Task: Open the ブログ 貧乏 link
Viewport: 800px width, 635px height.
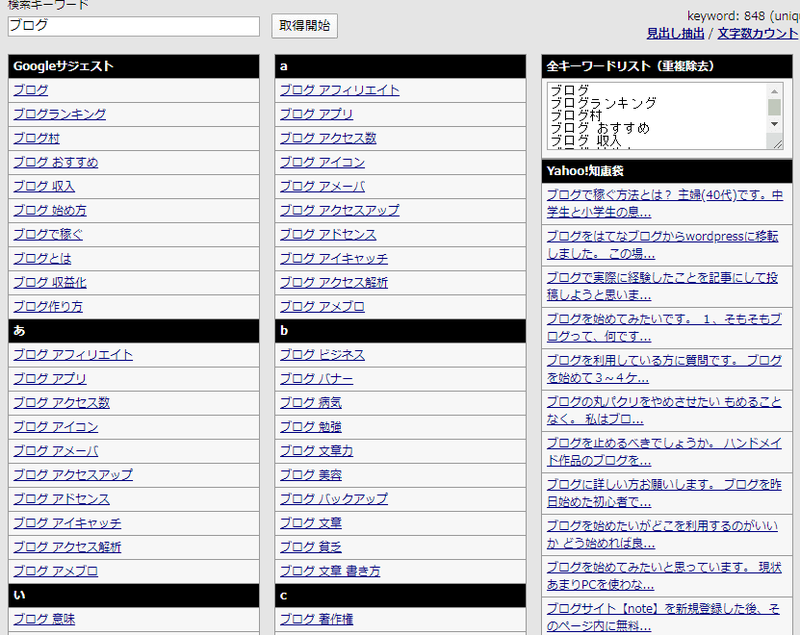Action: pyautogui.click(x=311, y=547)
